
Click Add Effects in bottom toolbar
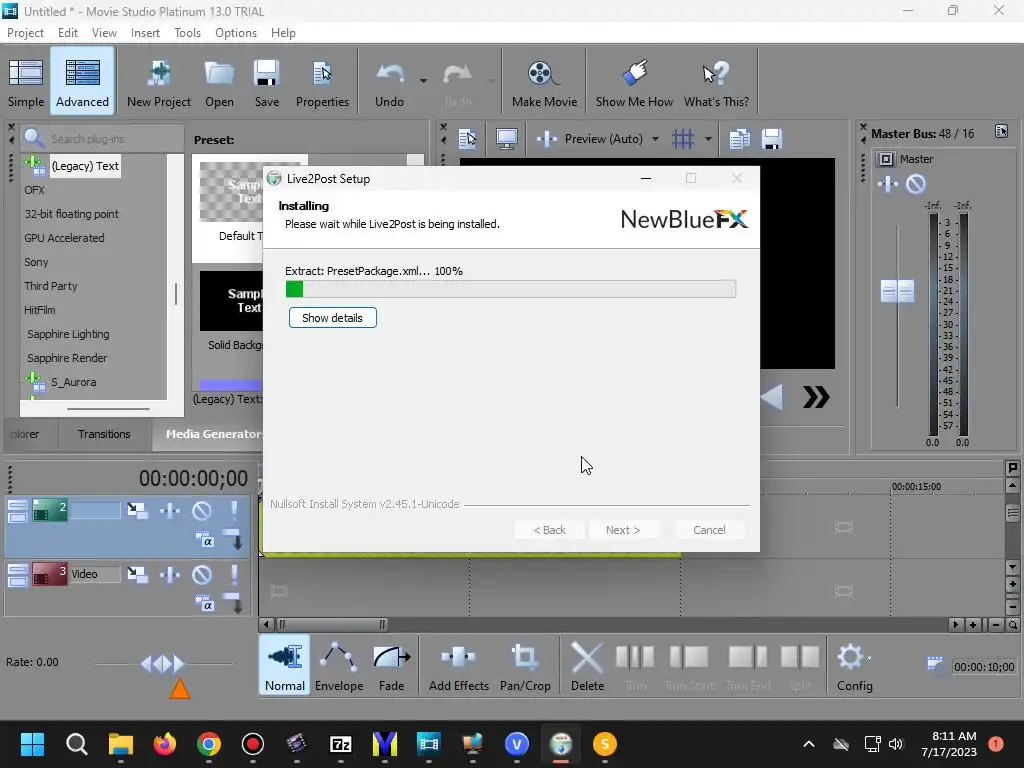458,666
